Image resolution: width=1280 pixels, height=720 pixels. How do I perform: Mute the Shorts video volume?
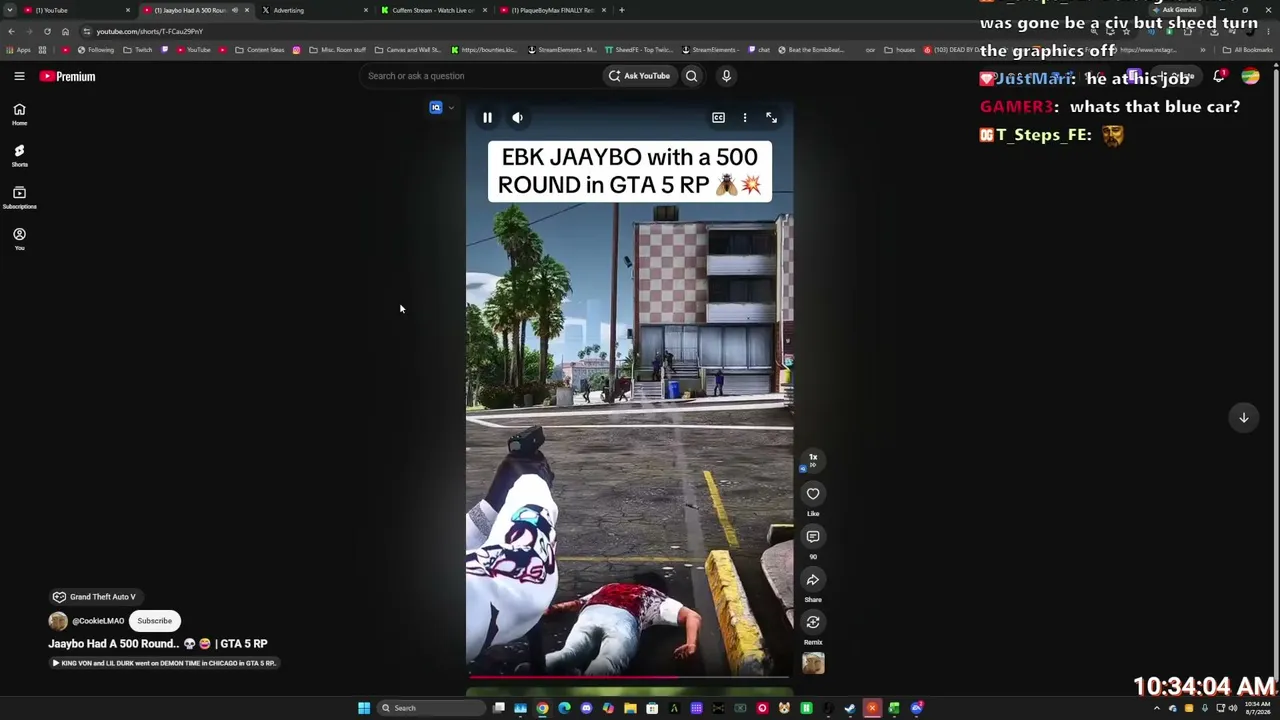tap(517, 118)
